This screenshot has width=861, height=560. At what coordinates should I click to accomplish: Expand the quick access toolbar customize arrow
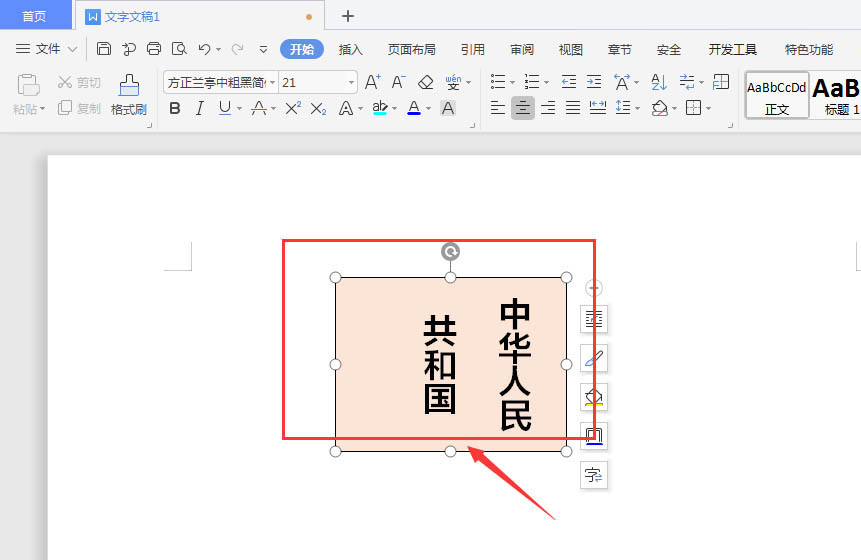click(x=264, y=49)
